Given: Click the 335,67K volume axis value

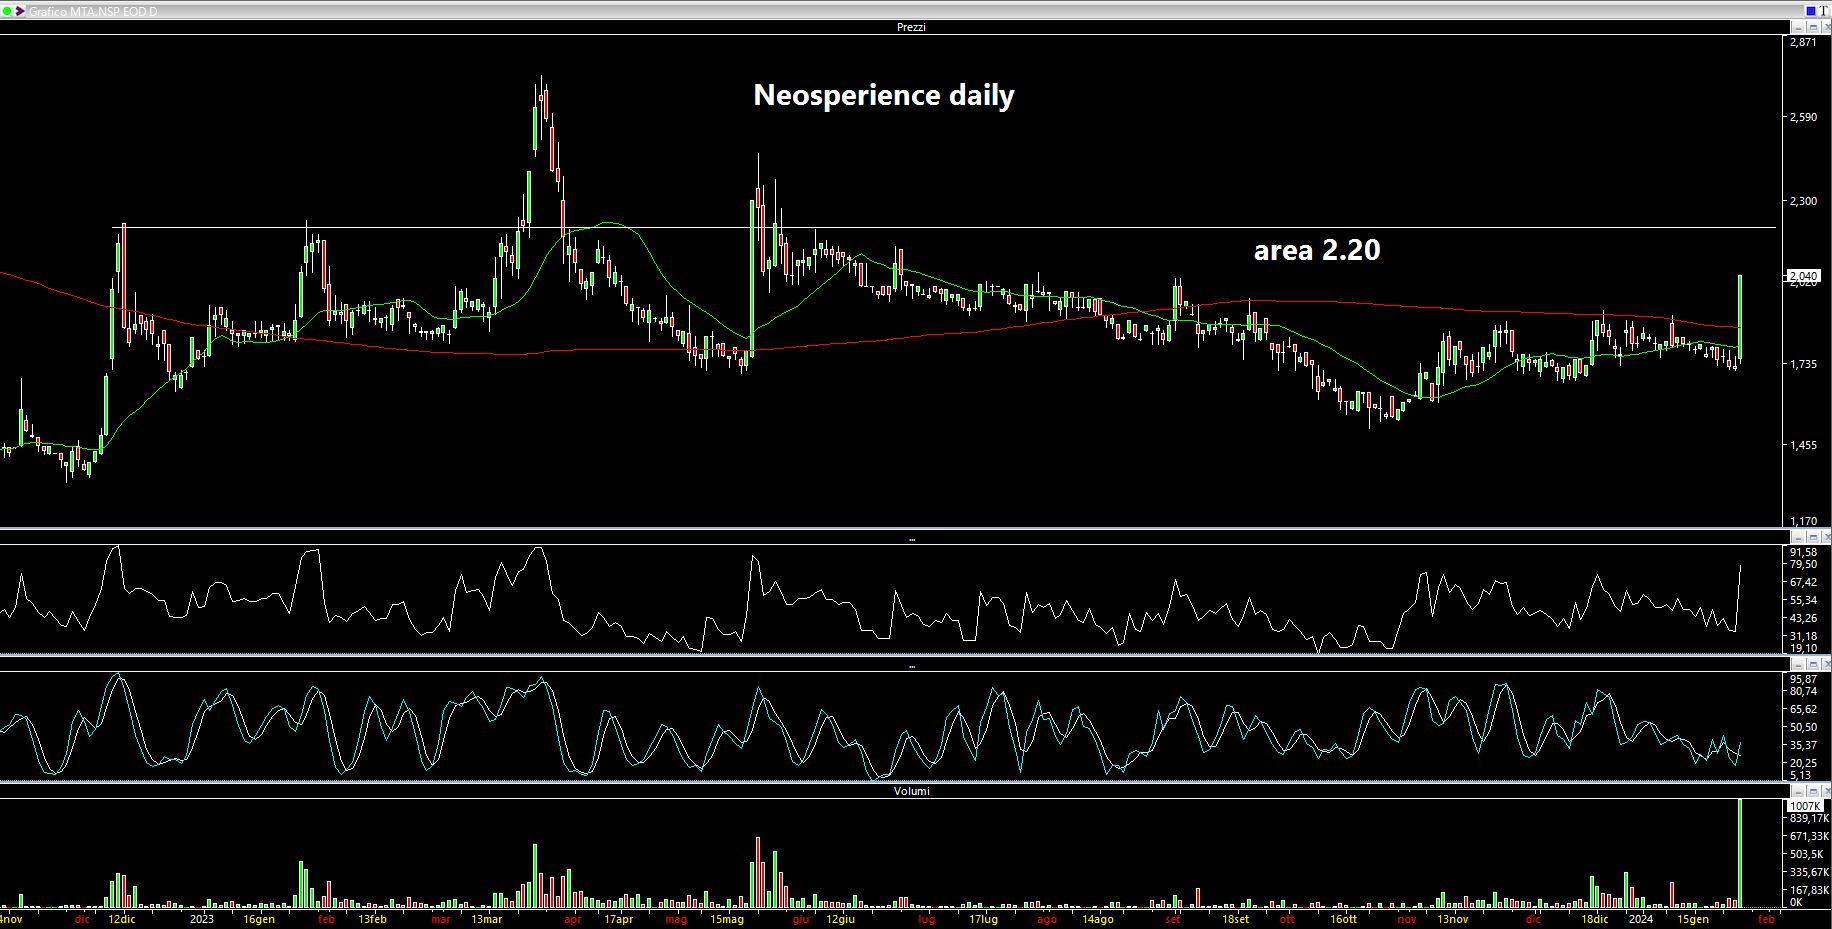Looking at the screenshot, I should (x=1809, y=872).
